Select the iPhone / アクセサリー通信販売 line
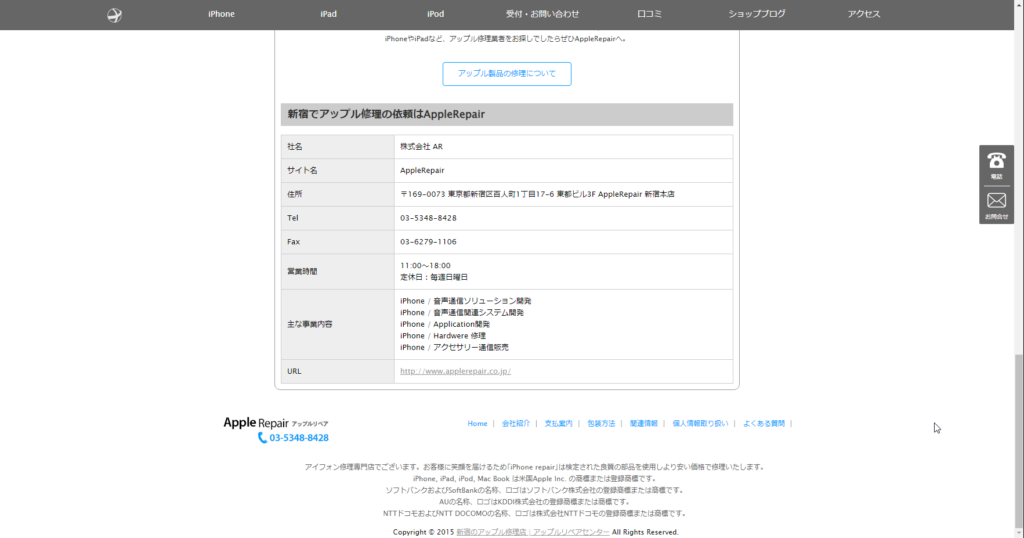The height and width of the screenshot is (538, 1024). [x=454, y=347]
